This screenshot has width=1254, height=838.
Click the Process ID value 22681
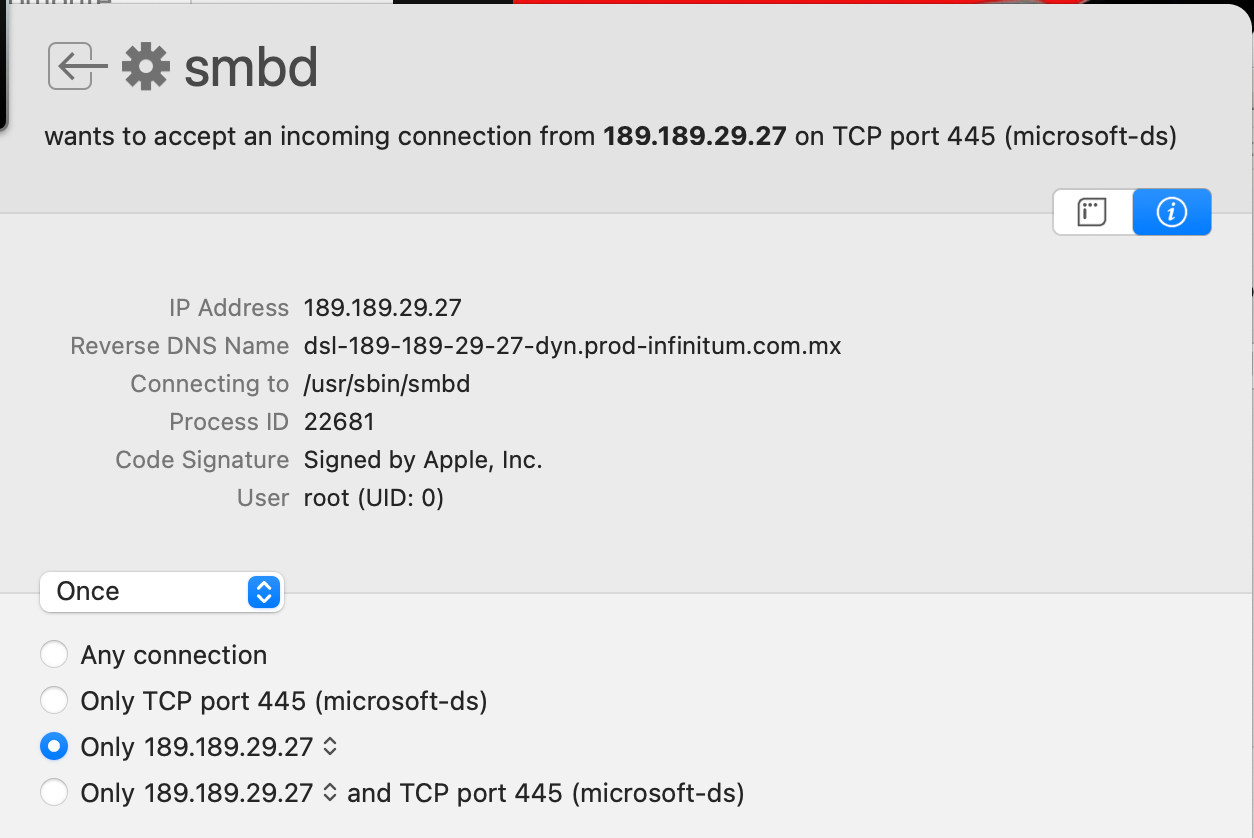click(339, 422)
